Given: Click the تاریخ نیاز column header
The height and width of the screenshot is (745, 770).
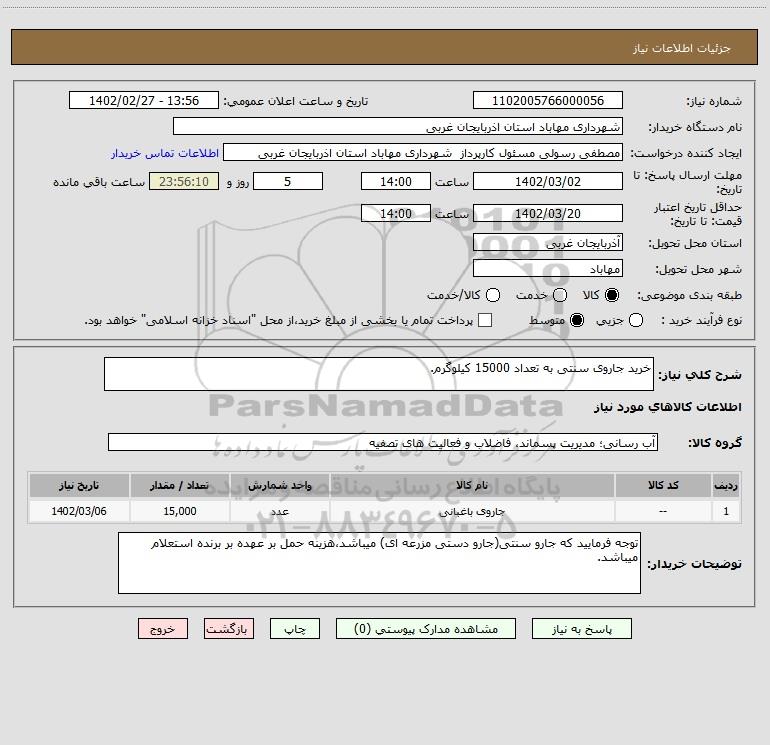Looking at the screenshot, I should (79, 486).
